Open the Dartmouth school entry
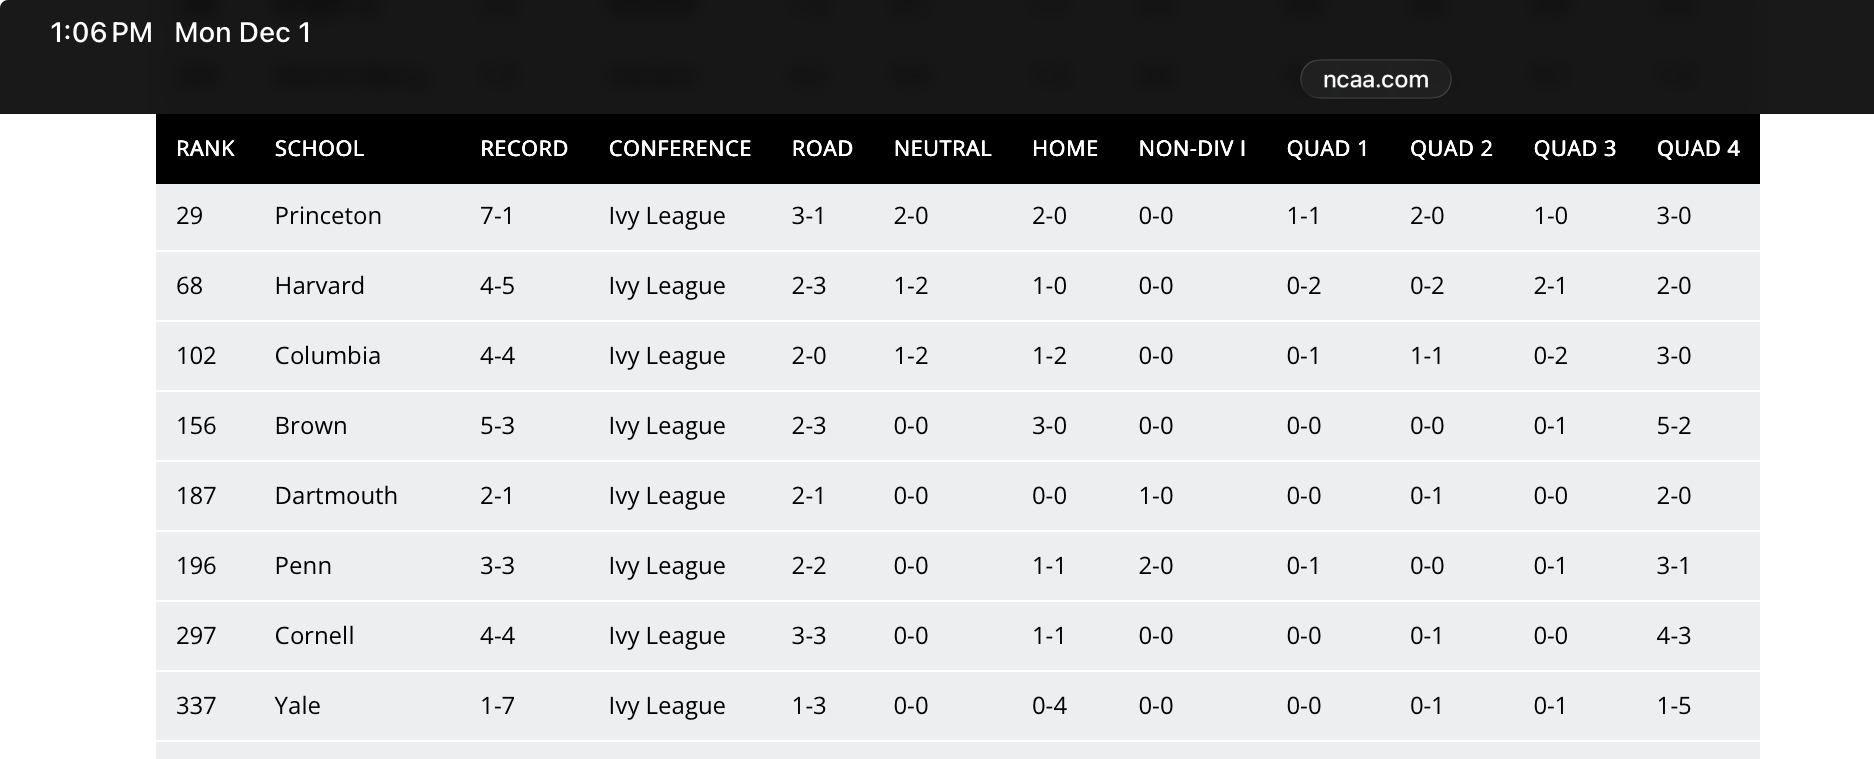 [x=336, y=496]
